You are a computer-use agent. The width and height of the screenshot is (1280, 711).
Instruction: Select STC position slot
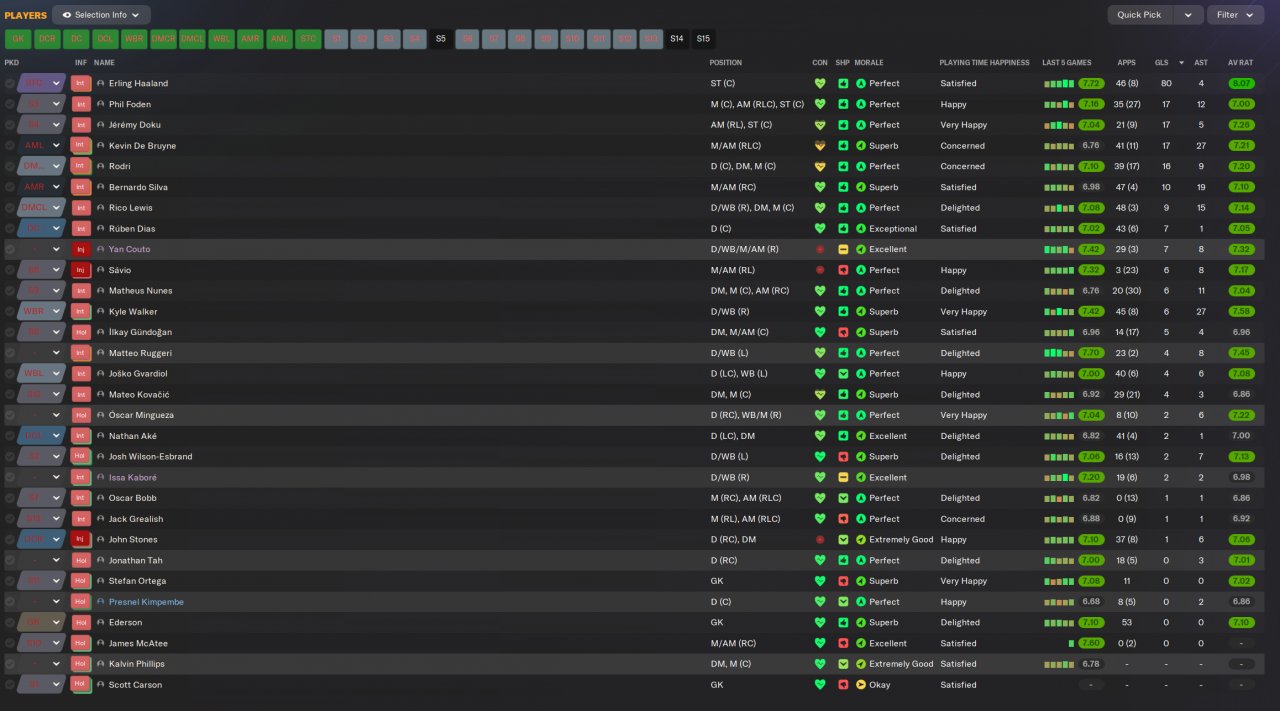pyautogui.click(x=308, y=39)
